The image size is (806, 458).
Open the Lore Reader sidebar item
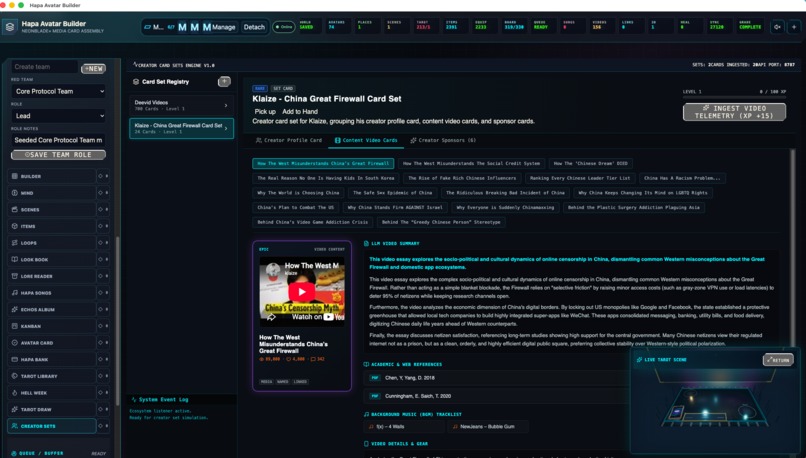click(x=51, y=276)
